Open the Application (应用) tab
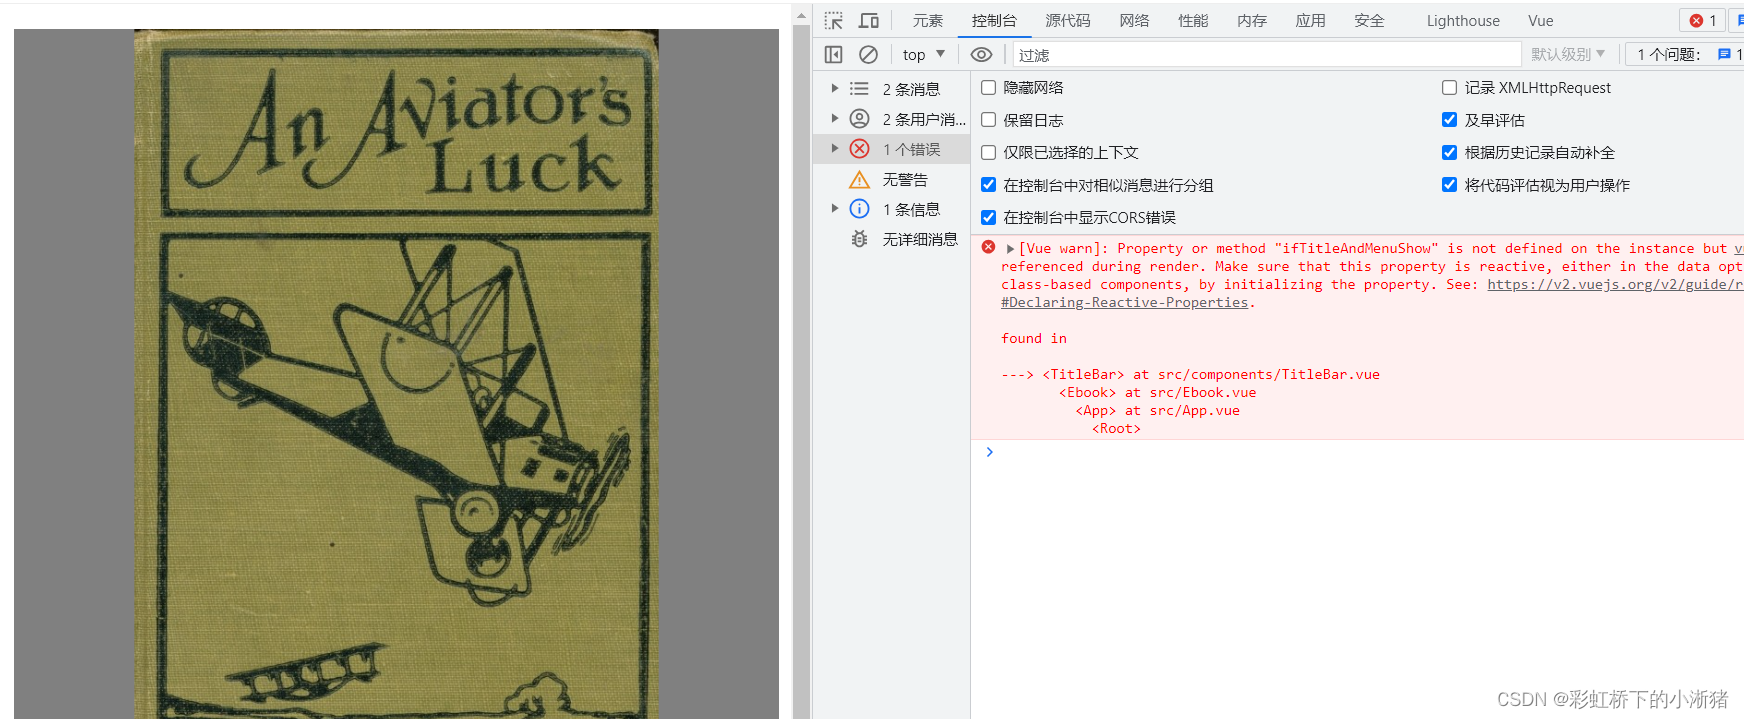The image size is (1744, 719). (1310, 21)
